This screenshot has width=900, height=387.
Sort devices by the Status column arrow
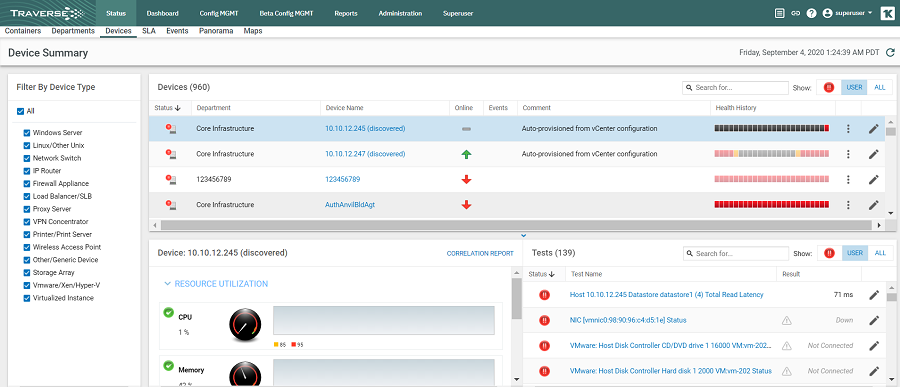[178, 107]
